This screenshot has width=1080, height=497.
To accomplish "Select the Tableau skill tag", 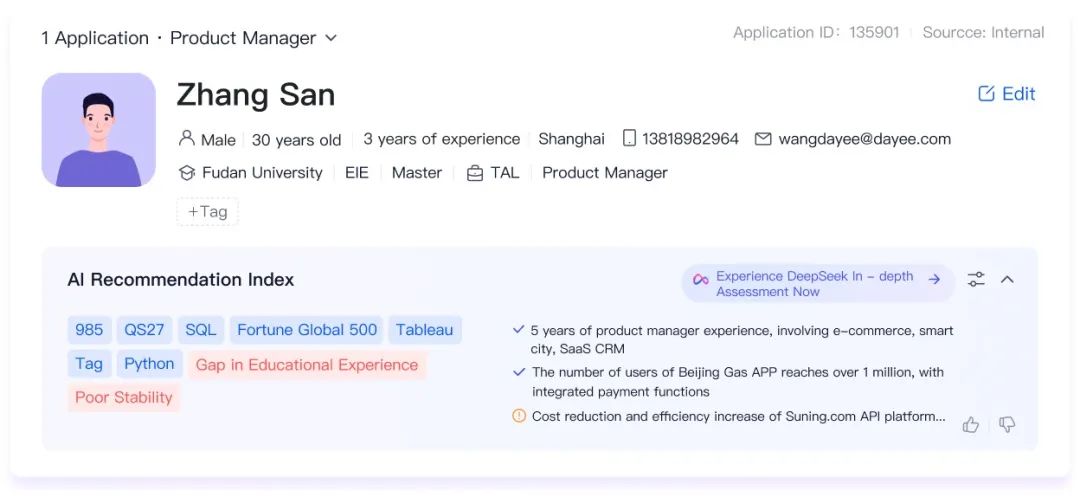I will coord(424,330).
